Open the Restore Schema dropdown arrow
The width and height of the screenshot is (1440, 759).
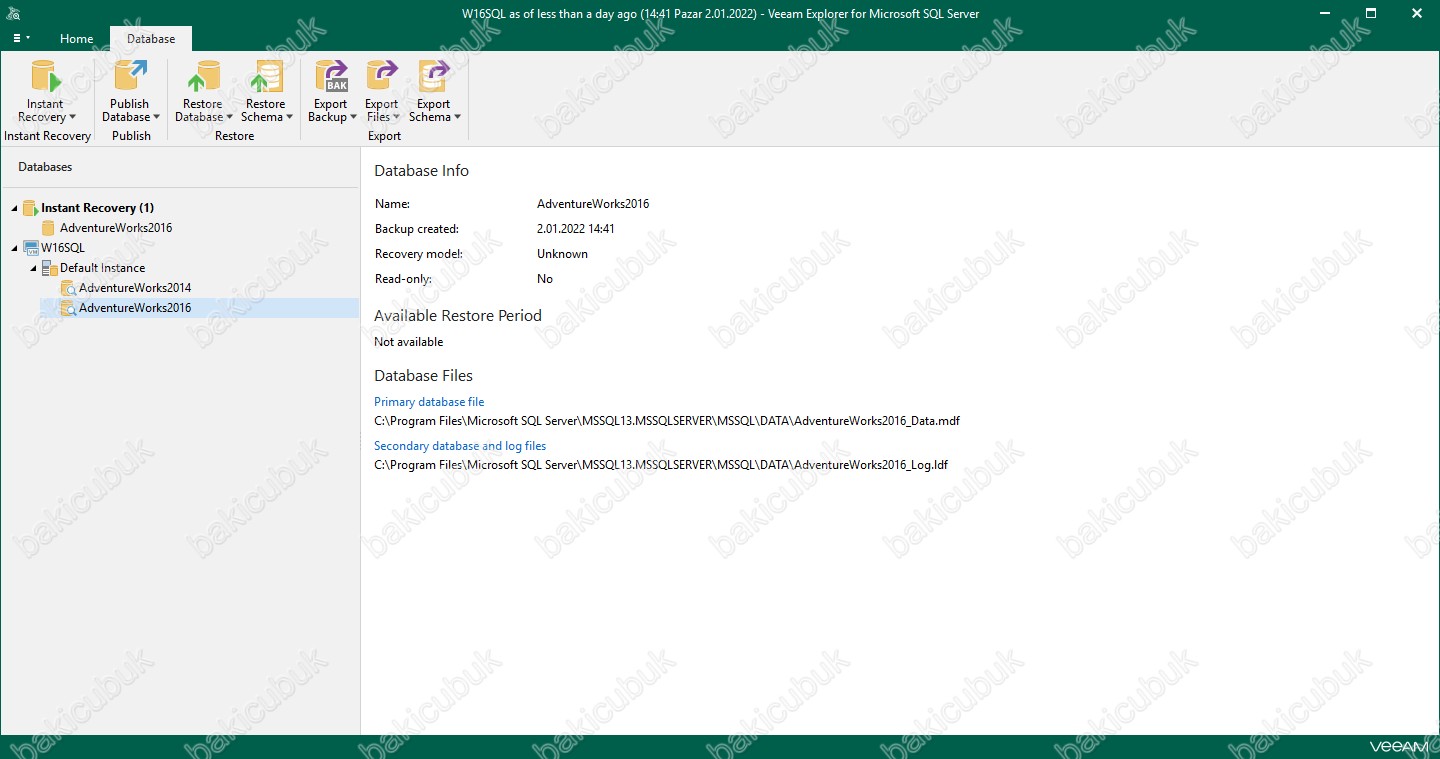[289, 118]
